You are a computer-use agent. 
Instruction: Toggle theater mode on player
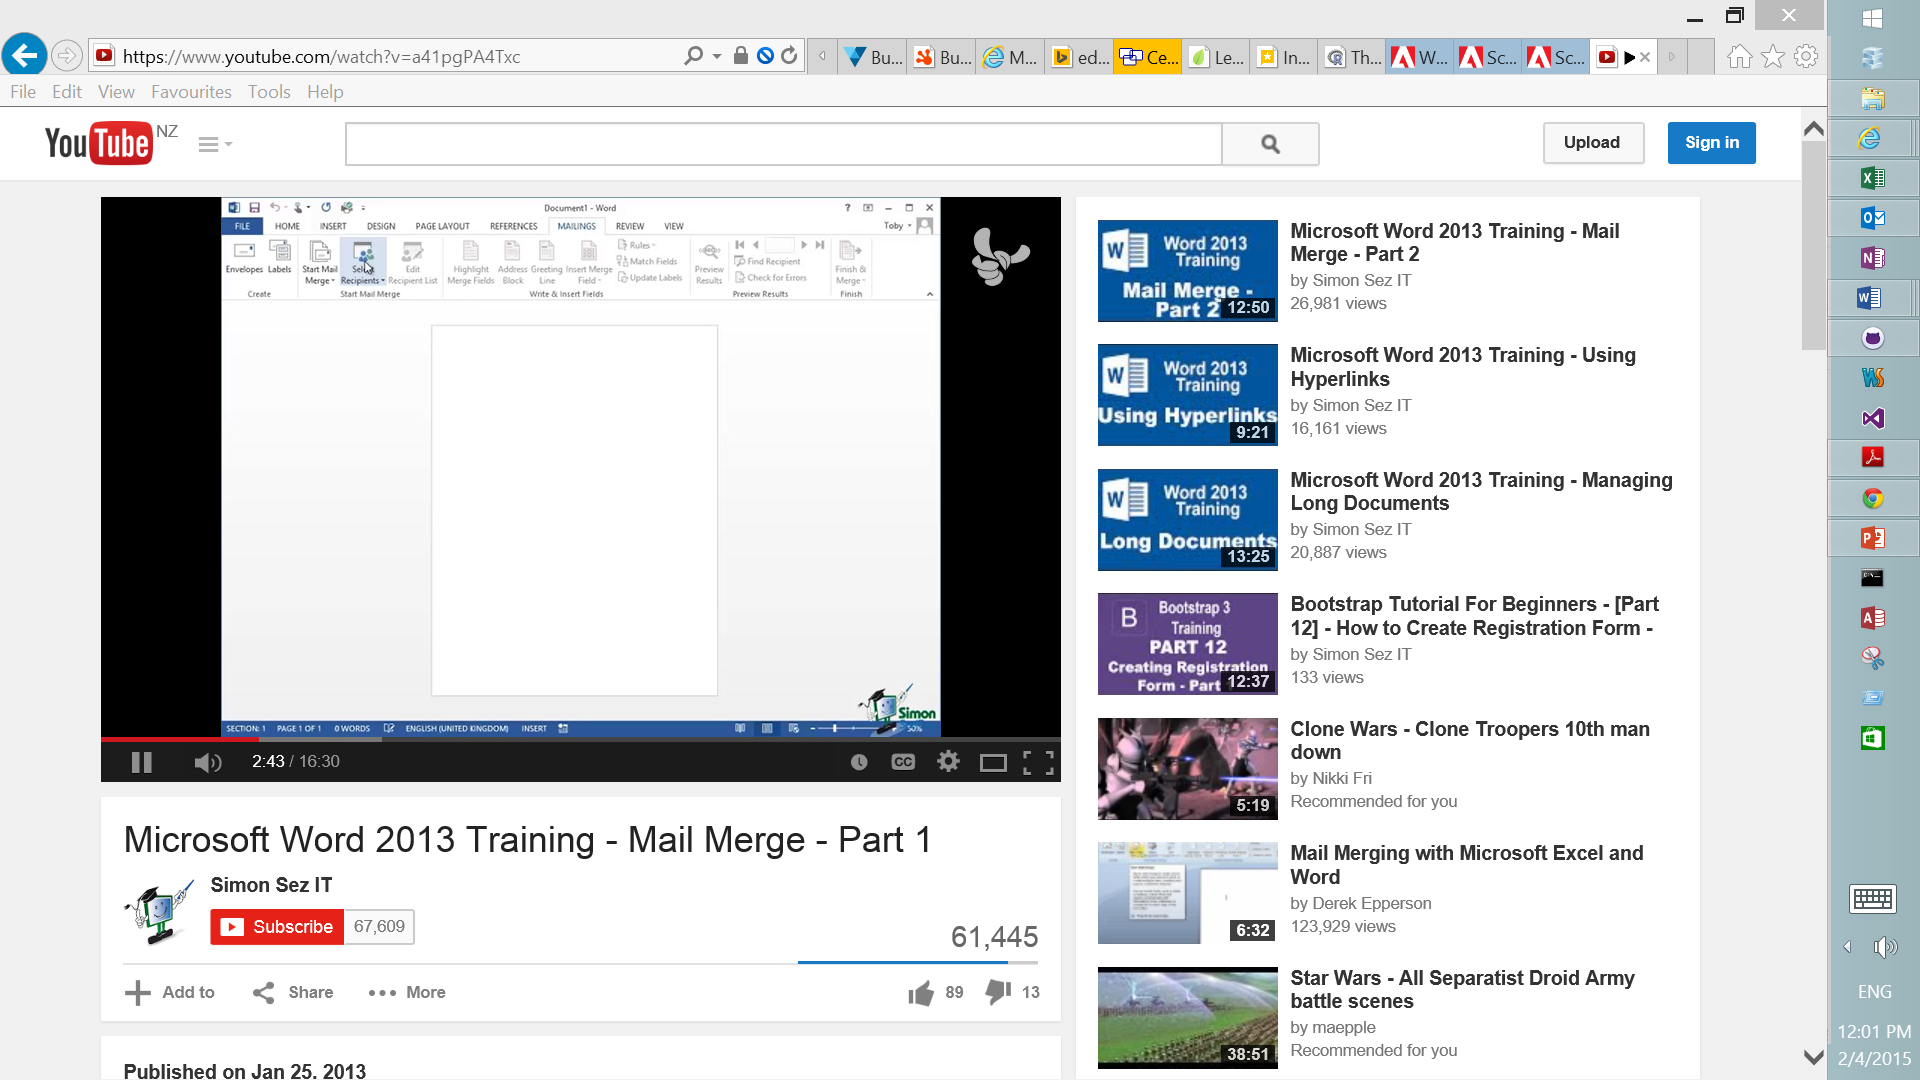(993, 763)
